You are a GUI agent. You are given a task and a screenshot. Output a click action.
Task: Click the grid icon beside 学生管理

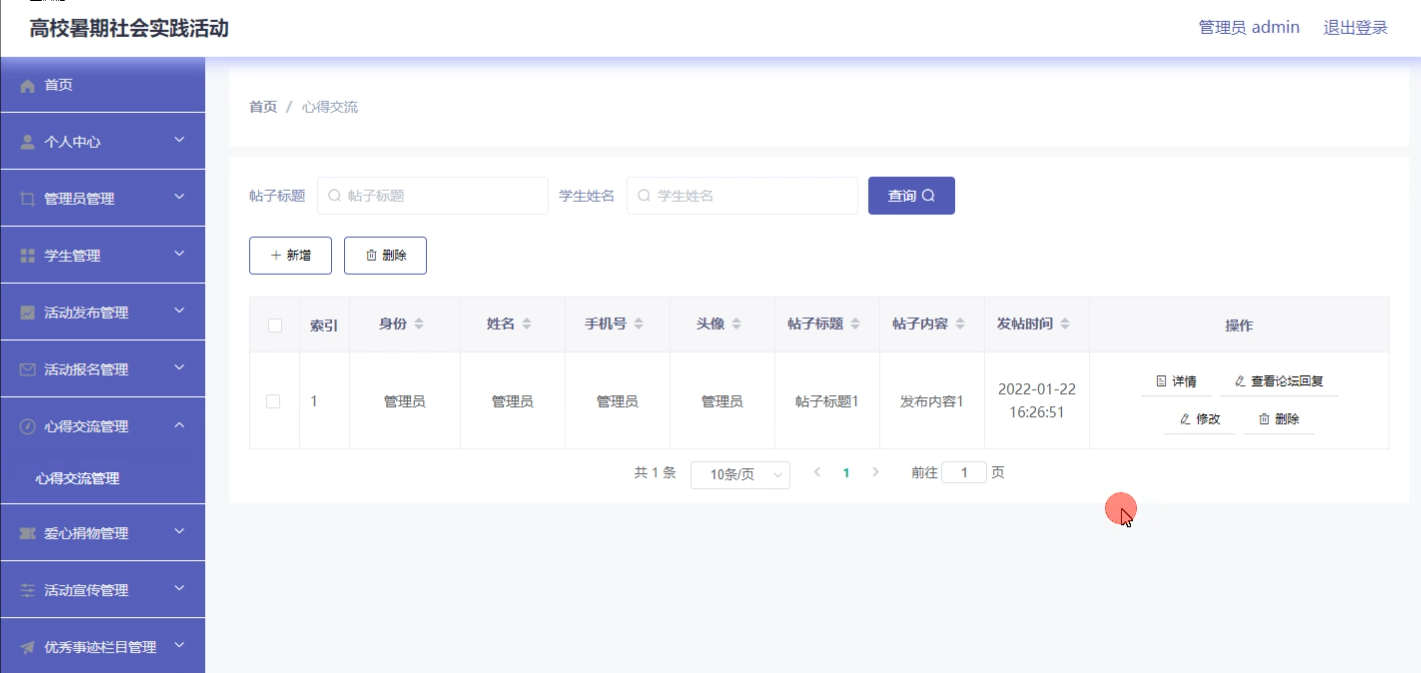click(x=28, y=256)
